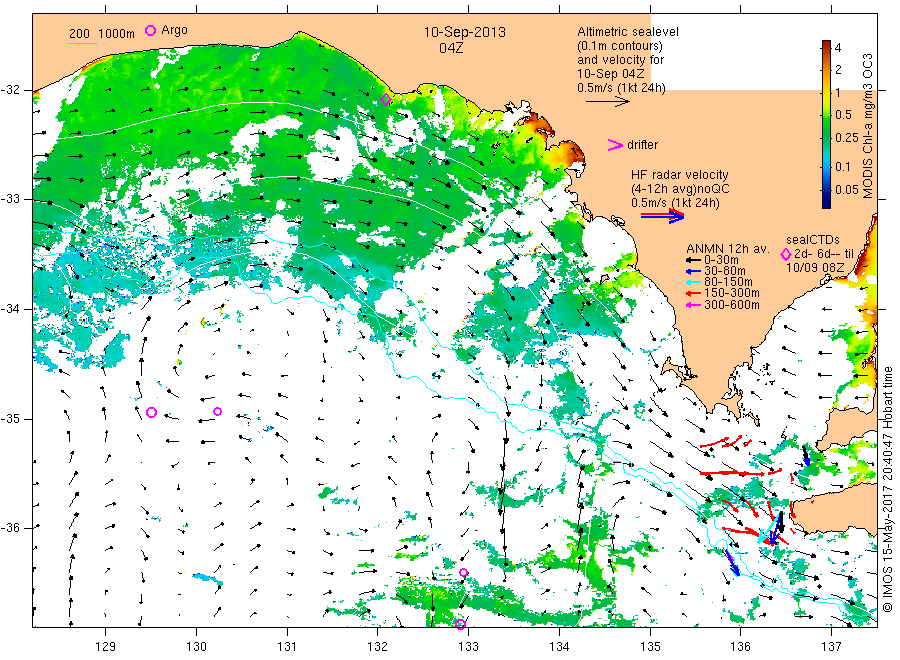Click the '129' longitude axis label

coord(106,647)
